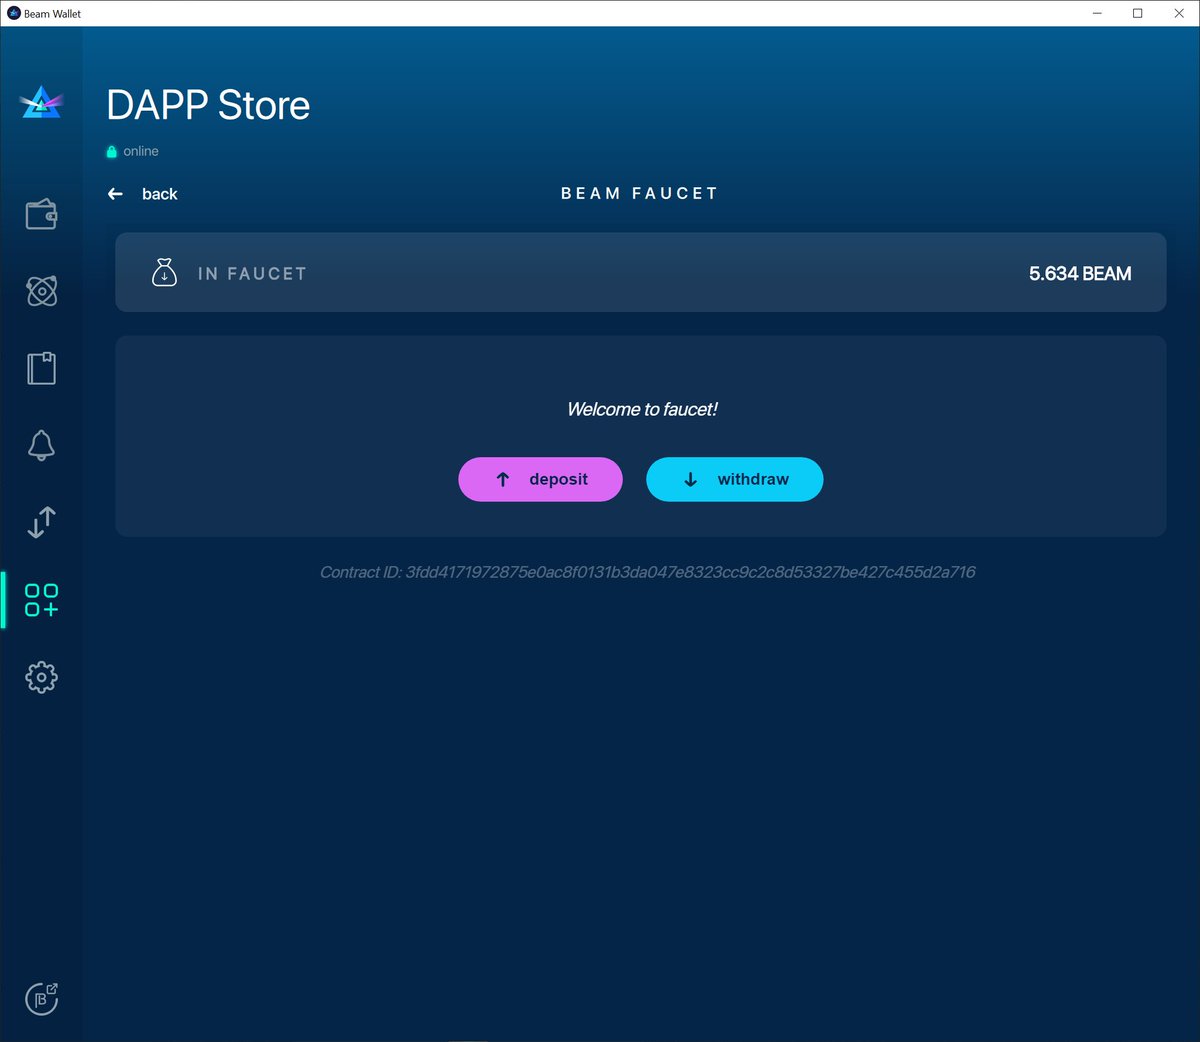Viewport: 1200px width, 1042px height.
Task: Open Settings with the gear icon
Action: [x=41, y=677]
